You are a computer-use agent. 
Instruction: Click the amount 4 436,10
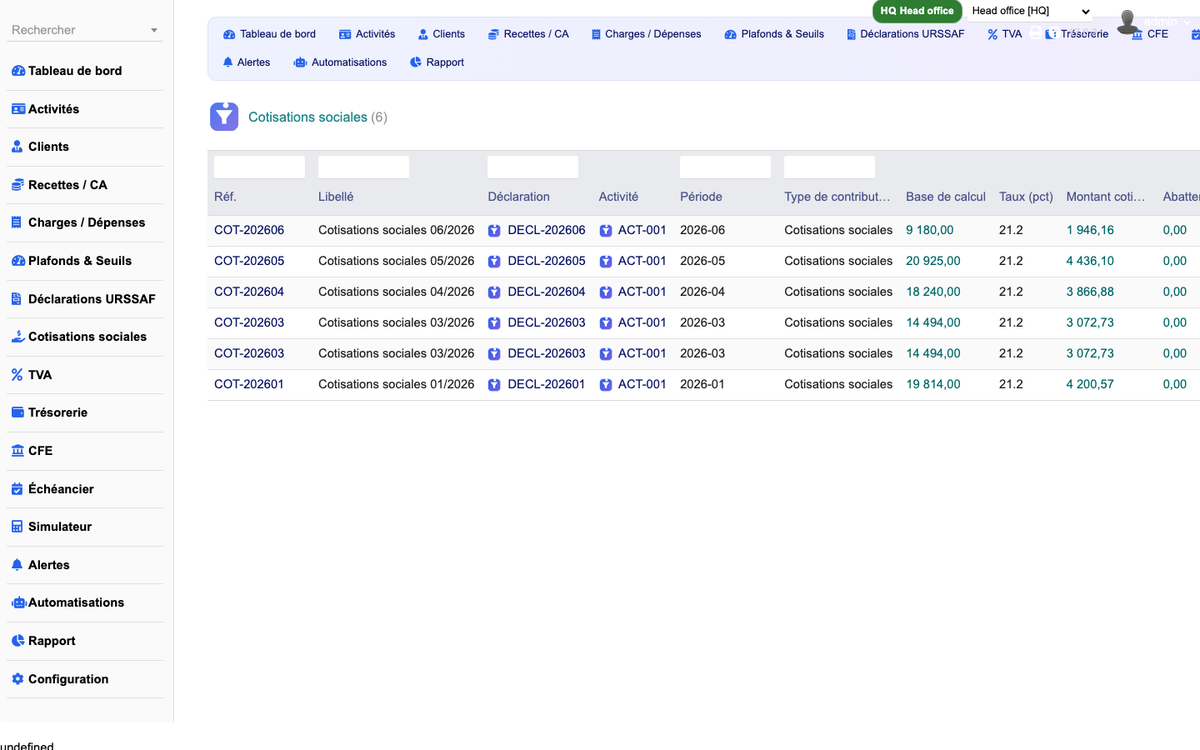1090,261
